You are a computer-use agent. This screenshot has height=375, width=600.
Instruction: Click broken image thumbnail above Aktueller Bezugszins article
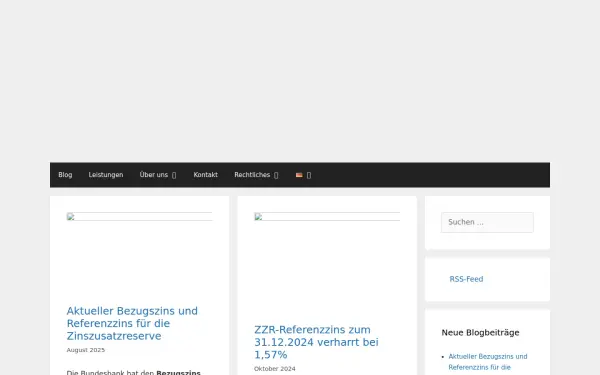tap(139, 217)
